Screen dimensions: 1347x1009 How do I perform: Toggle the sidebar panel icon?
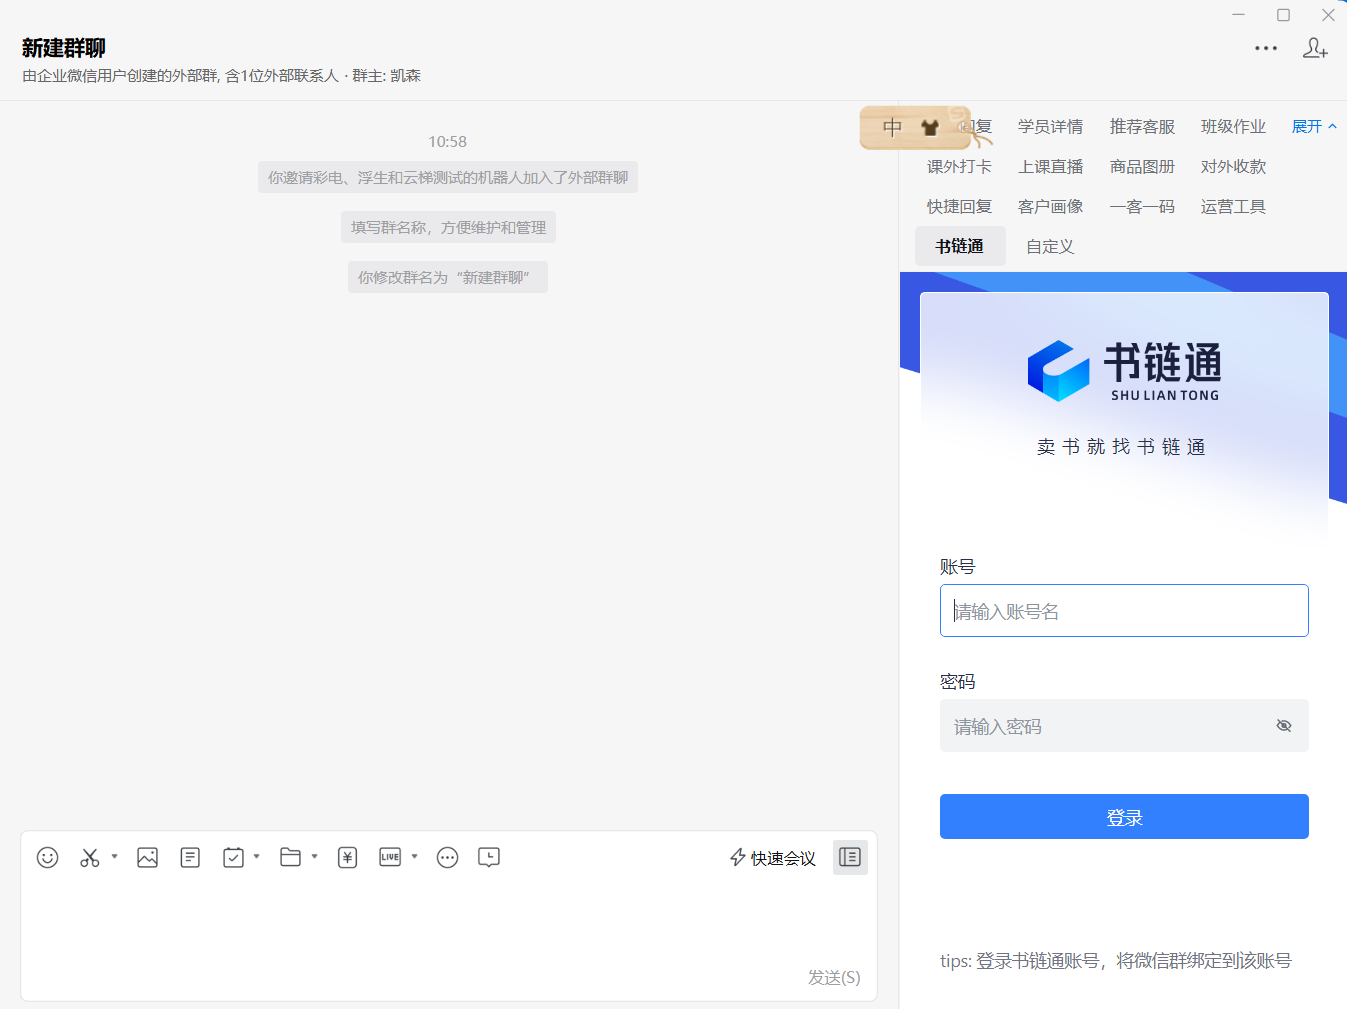coord(850,857)
